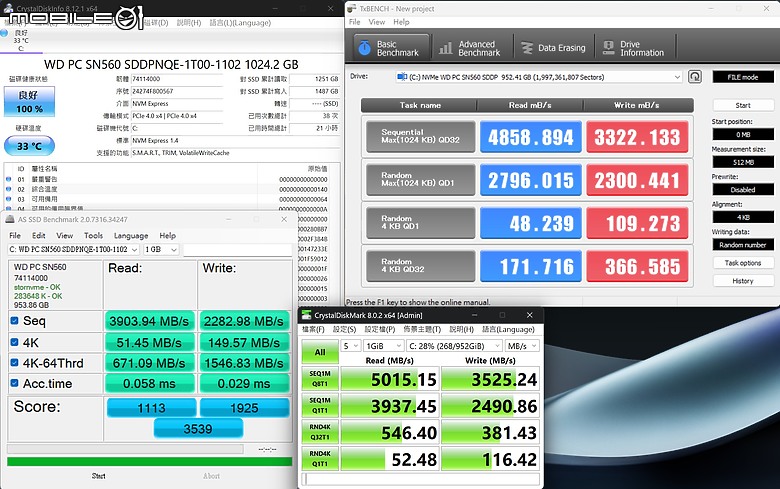The width and height of the screenshot is (780, 489).
Task: Click Random 4 KB QD32 task button
Action: tap(421, 266)
